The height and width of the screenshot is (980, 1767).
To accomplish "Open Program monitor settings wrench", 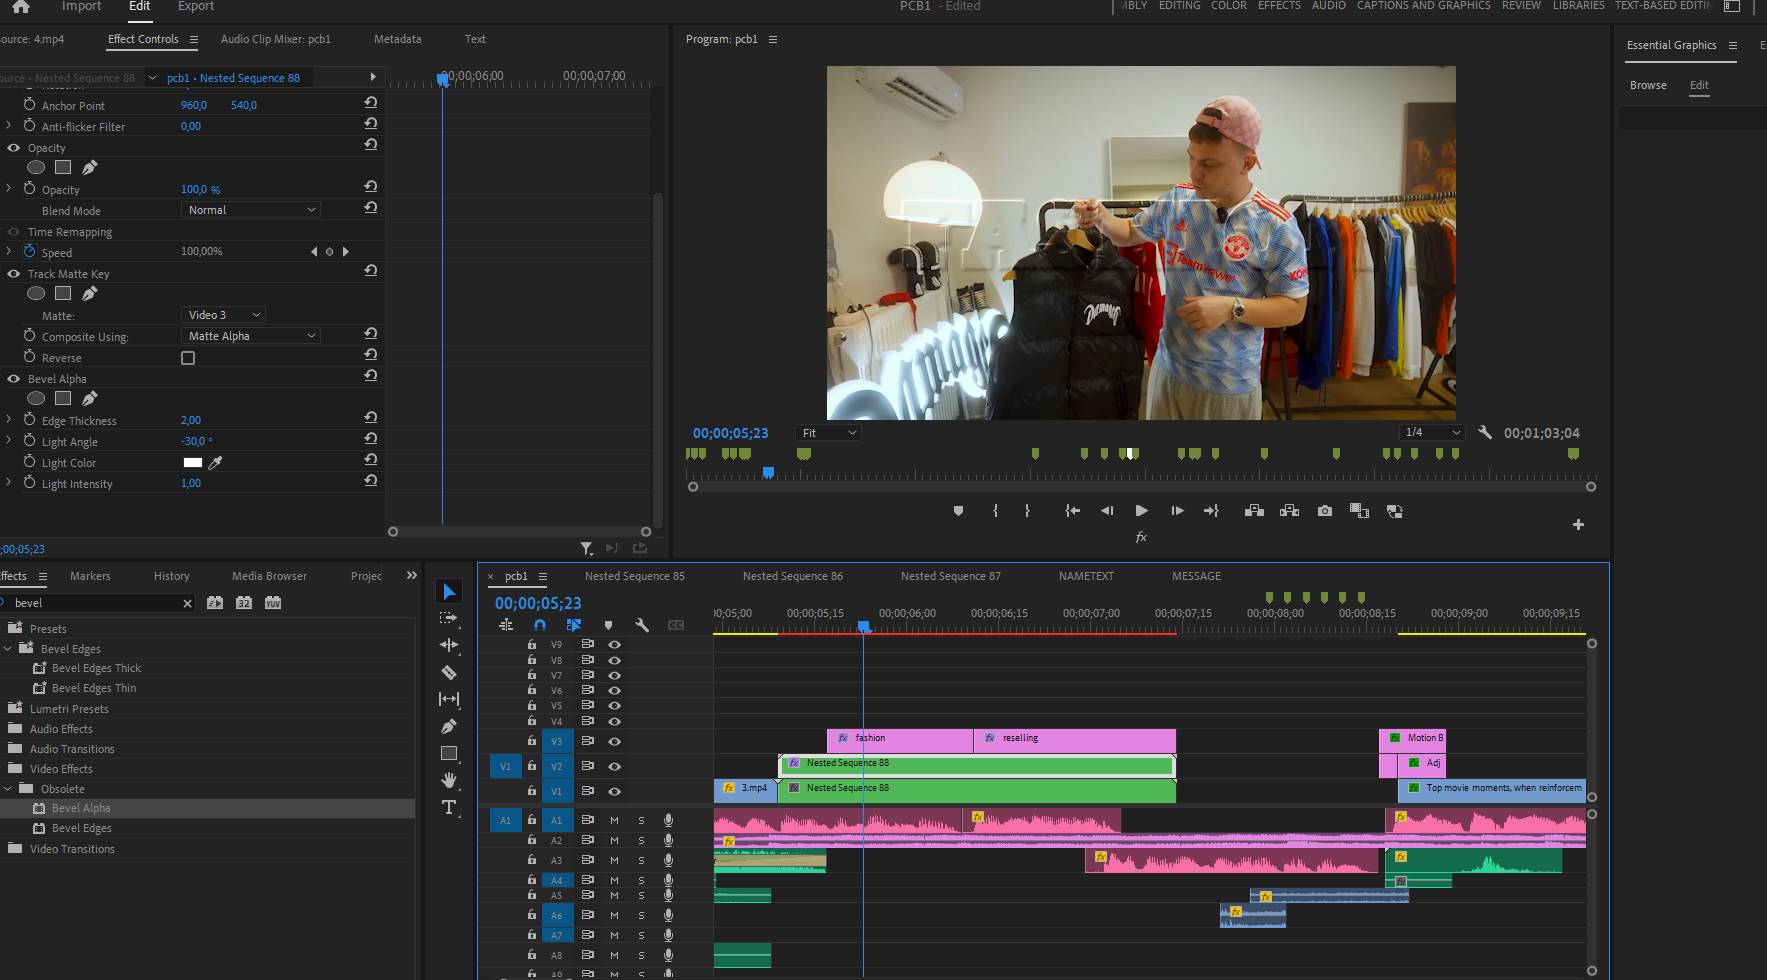I will pyautogui.click(x=1485, y=433).
